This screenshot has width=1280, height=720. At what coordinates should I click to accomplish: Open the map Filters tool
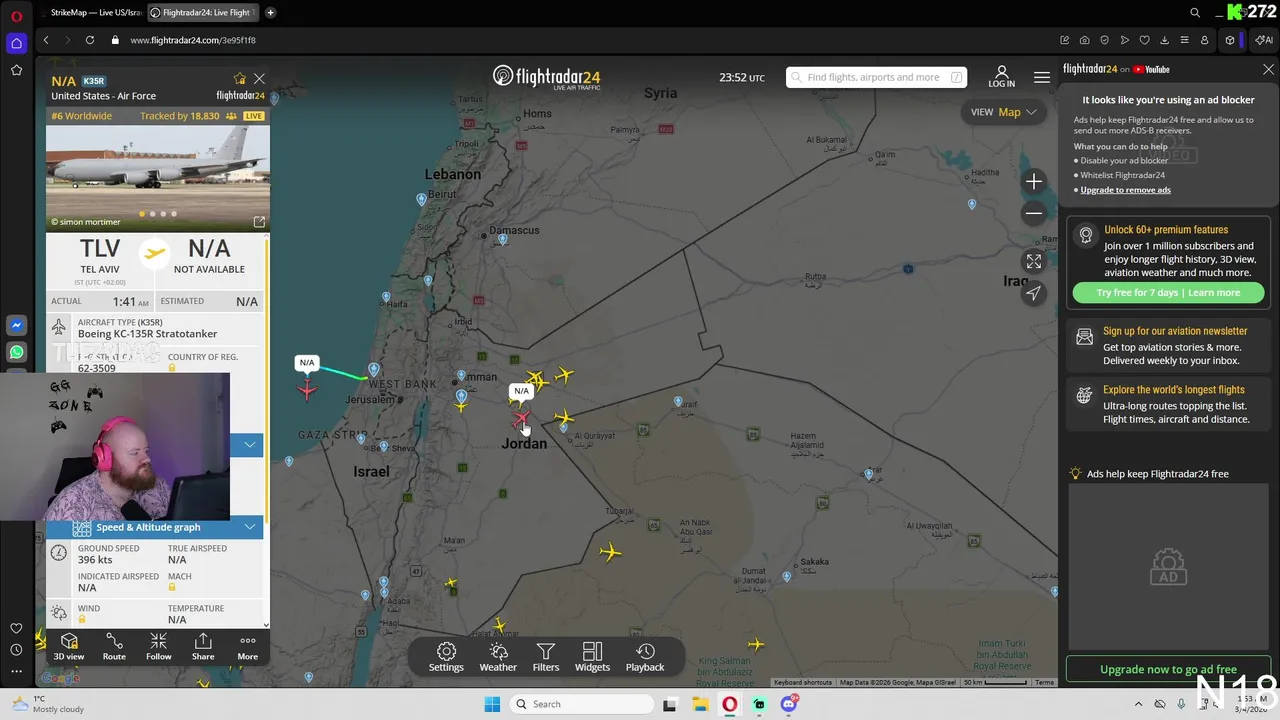pyautogui.click(x=546, y=657)
